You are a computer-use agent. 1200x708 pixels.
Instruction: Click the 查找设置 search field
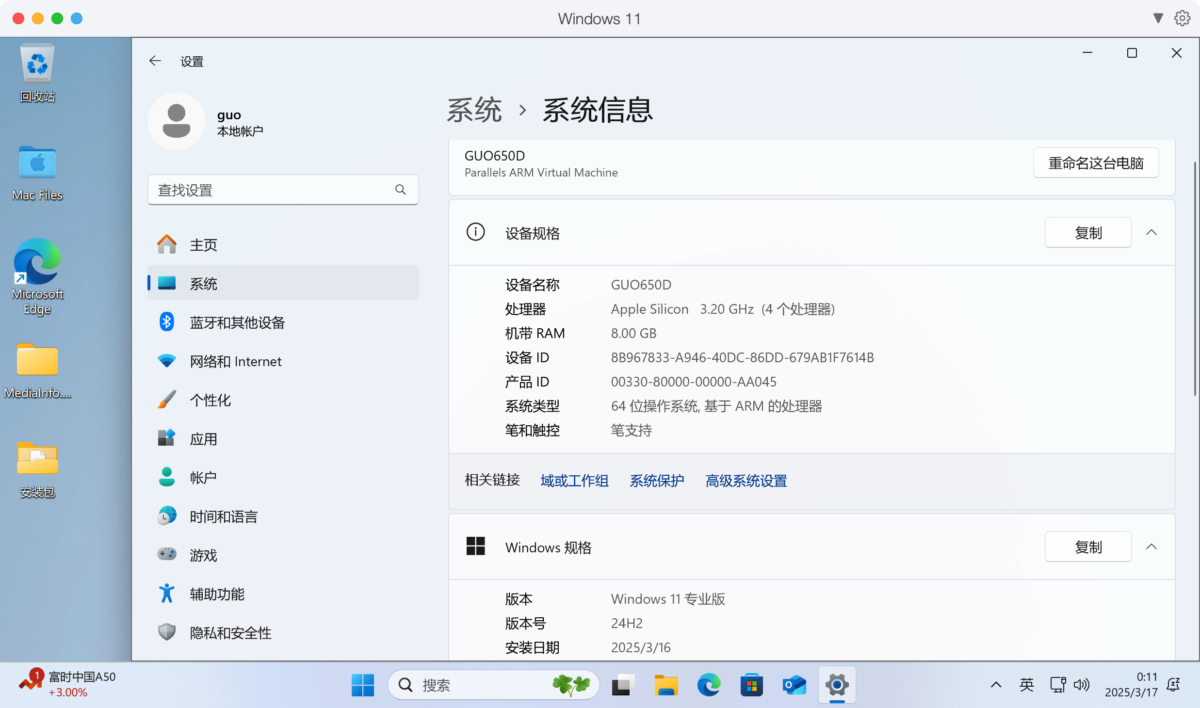click(283, 190)
